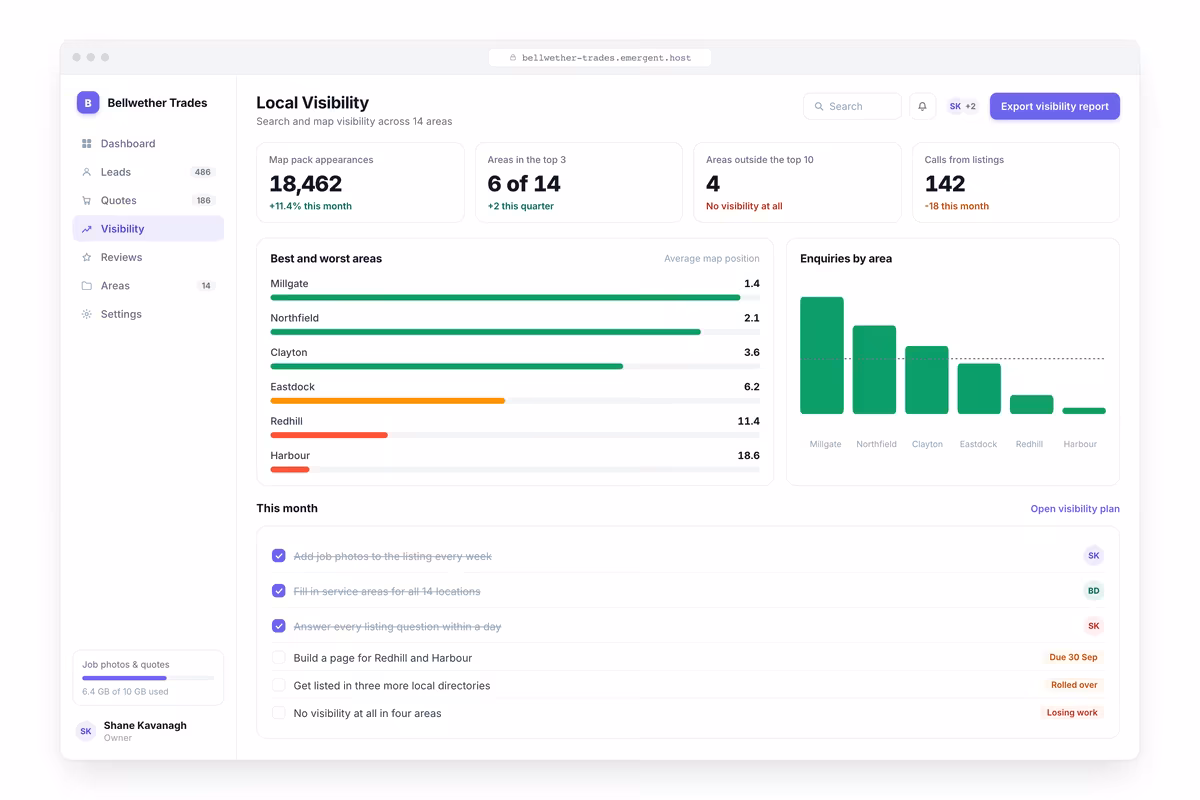Click the Northfield bar in enquiries chart
This screenshot has width=1200, height=800.
click(x=874, y=369)
